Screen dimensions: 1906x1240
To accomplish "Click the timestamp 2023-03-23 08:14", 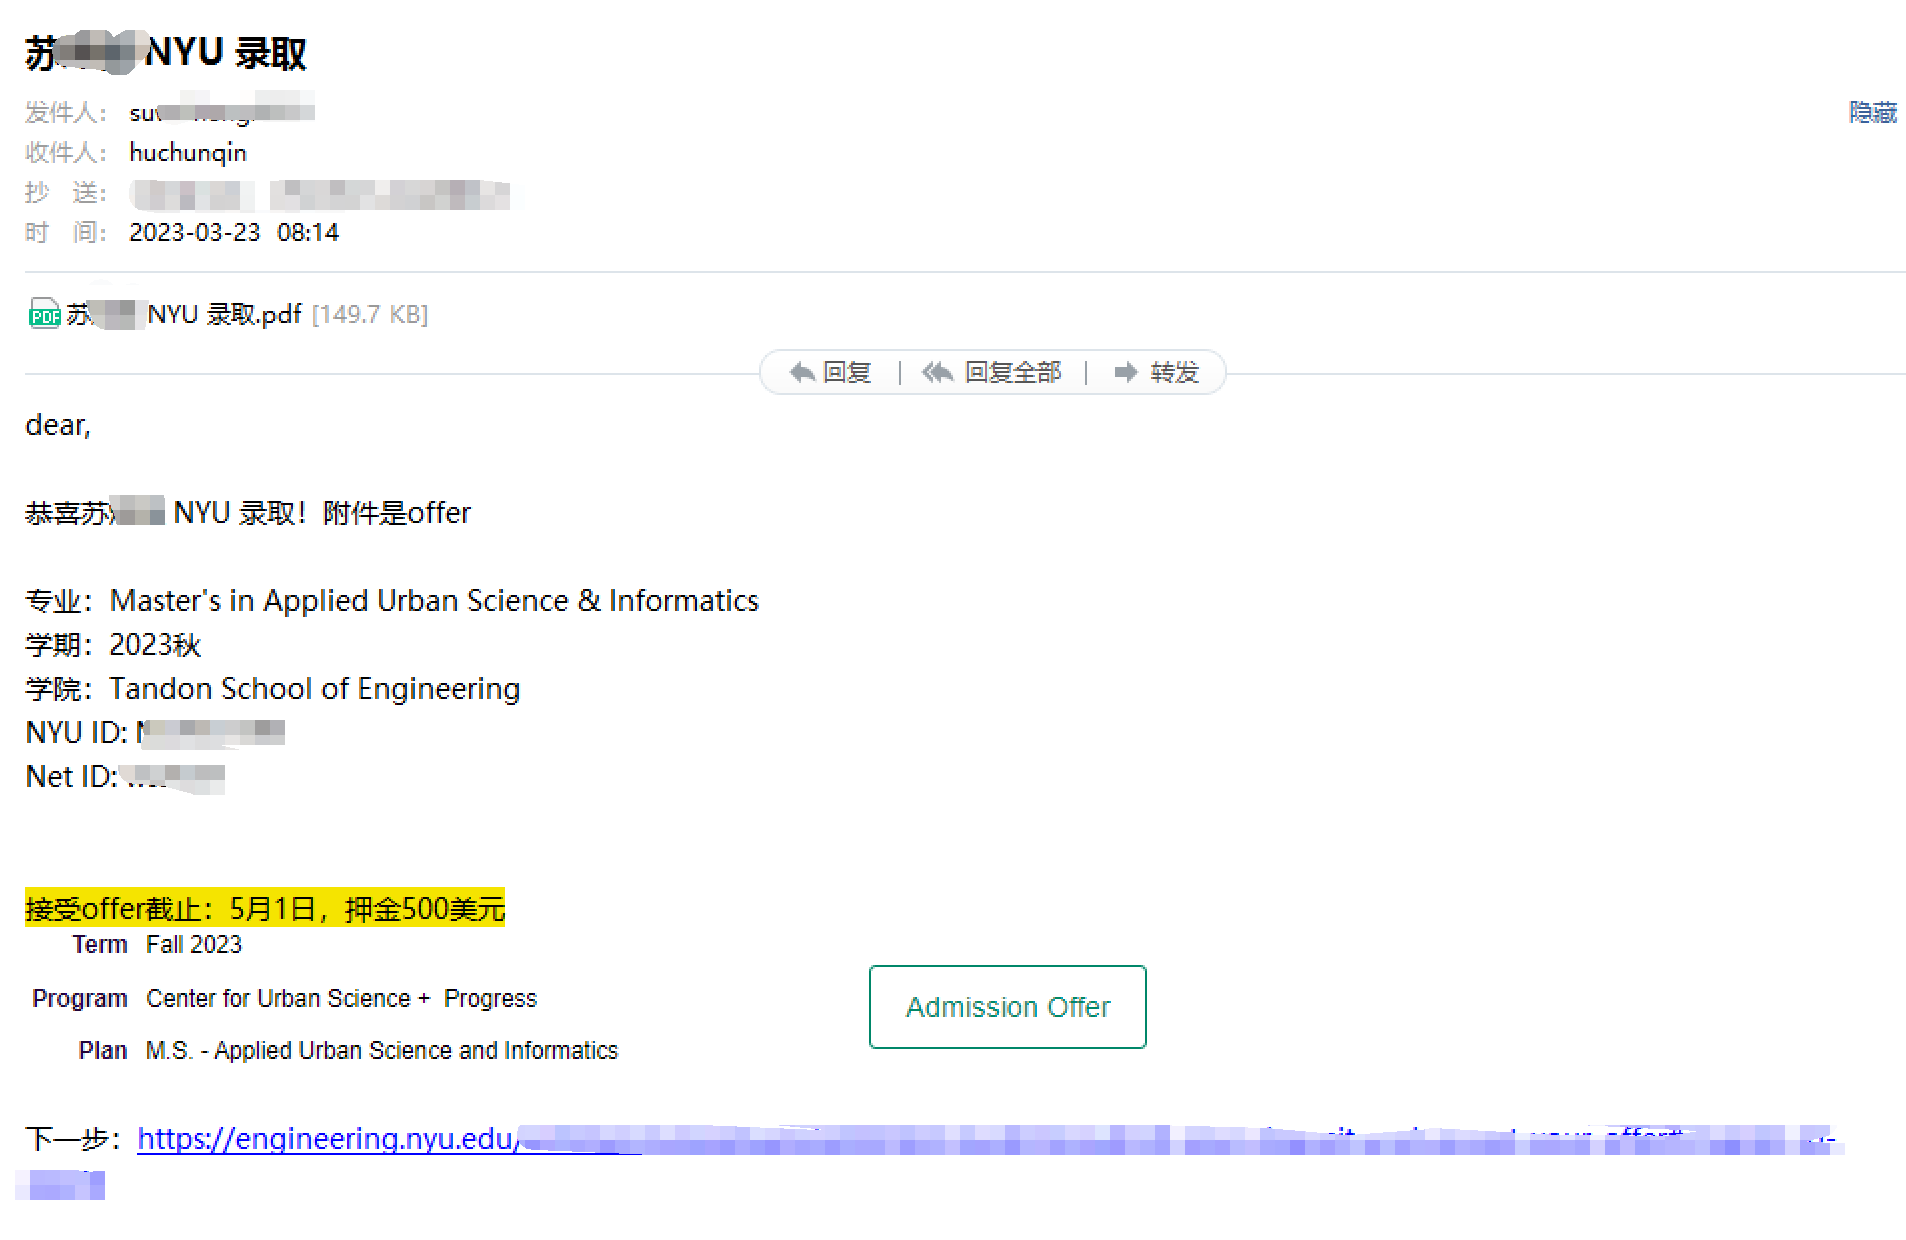I will click(234, 232).
